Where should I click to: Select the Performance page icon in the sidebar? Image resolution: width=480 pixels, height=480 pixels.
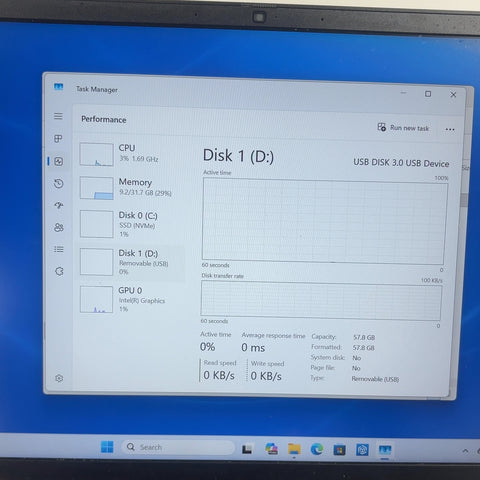59,162
